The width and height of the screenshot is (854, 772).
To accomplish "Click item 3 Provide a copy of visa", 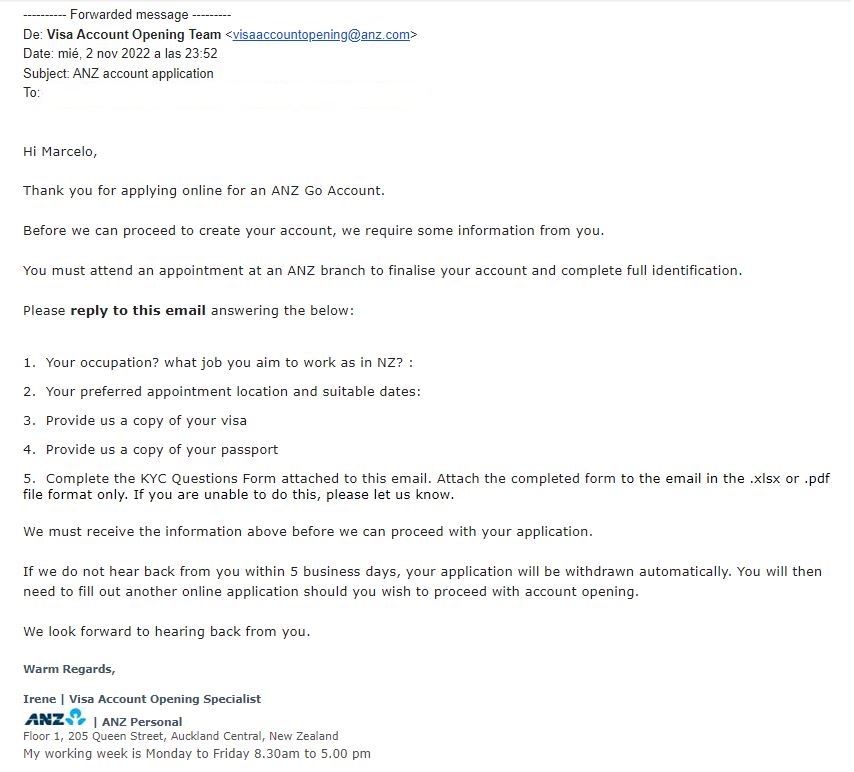I will coord(135,421).
